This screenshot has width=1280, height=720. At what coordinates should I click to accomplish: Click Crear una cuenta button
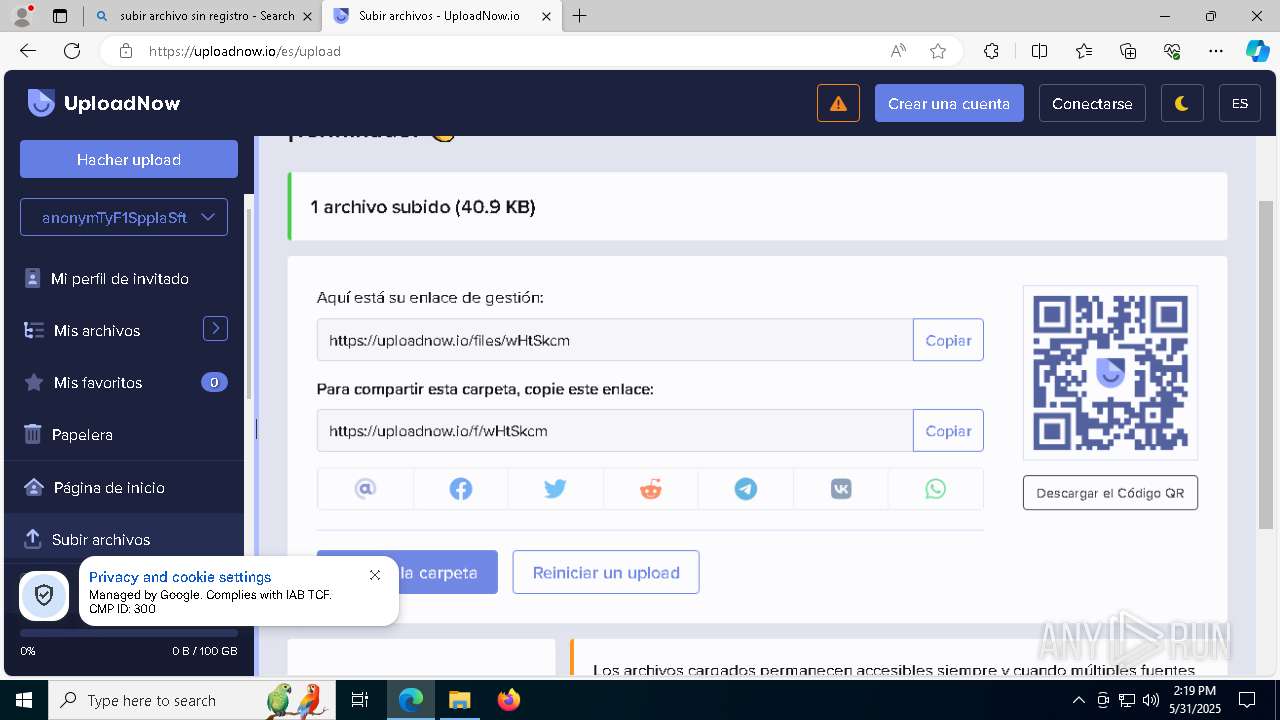949,103
